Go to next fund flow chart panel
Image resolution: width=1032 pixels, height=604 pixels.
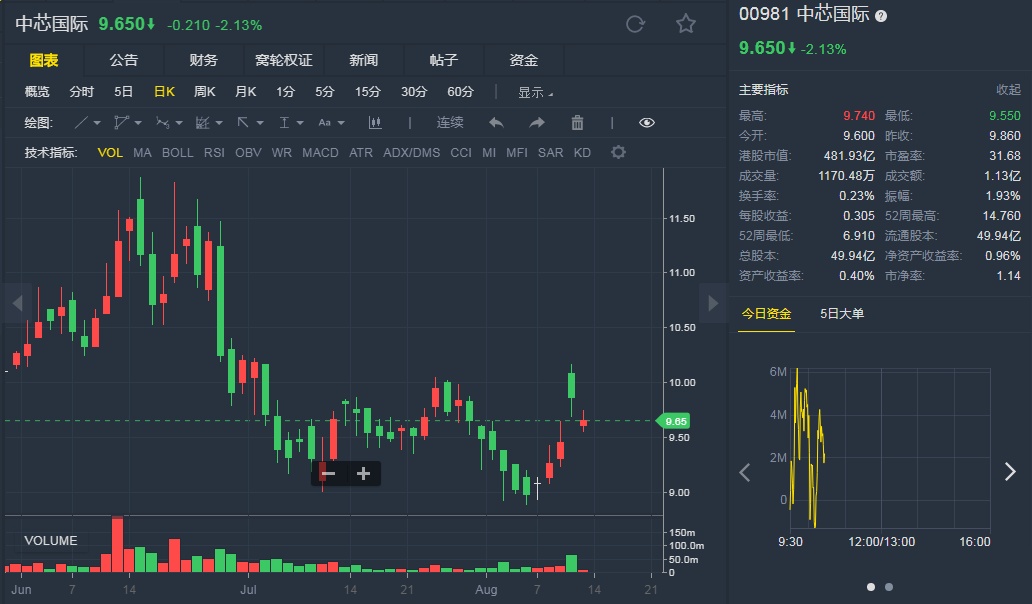[x=1010, y=472]
